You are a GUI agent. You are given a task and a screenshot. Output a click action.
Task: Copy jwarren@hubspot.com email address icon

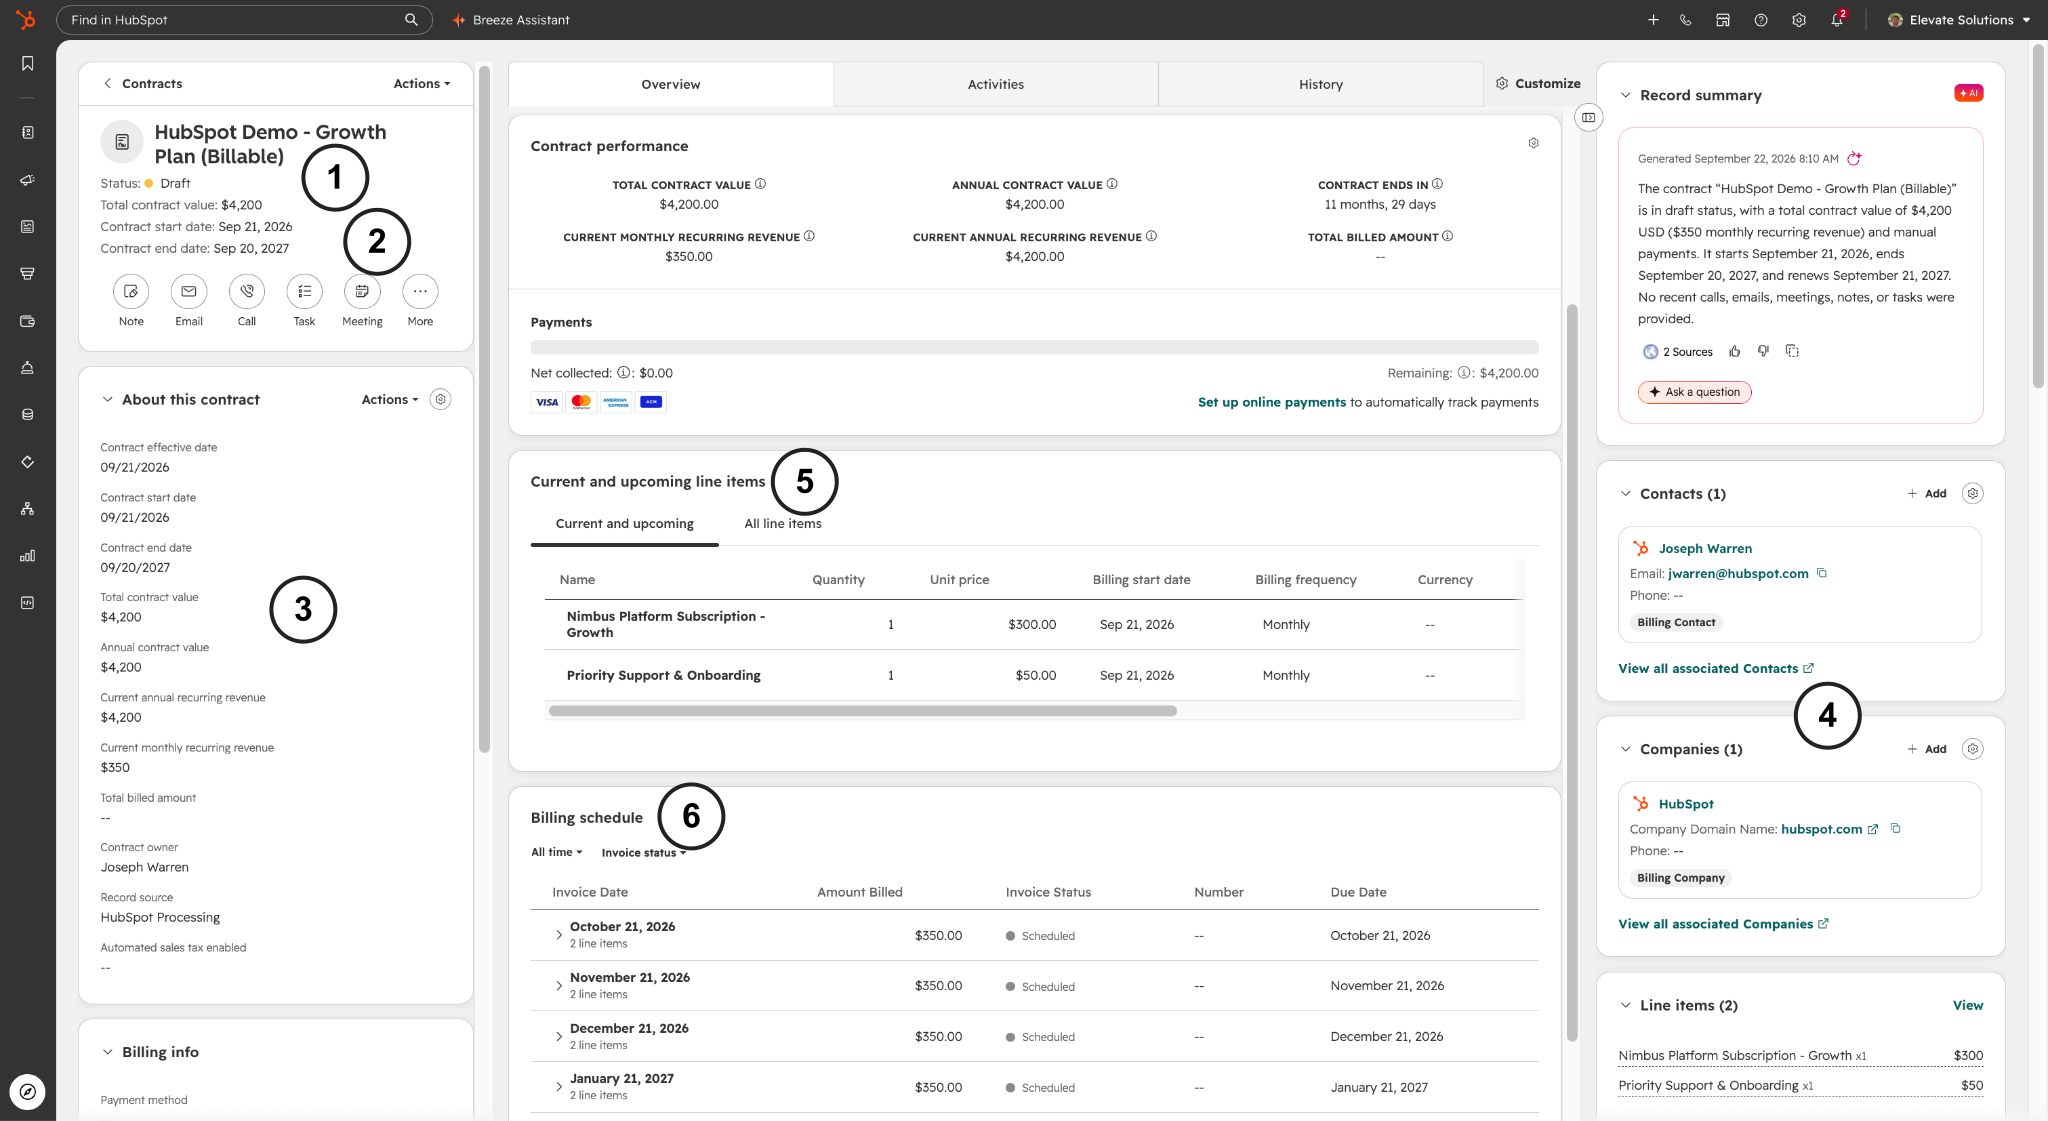pyautogui.click(x=1822, y=573)
